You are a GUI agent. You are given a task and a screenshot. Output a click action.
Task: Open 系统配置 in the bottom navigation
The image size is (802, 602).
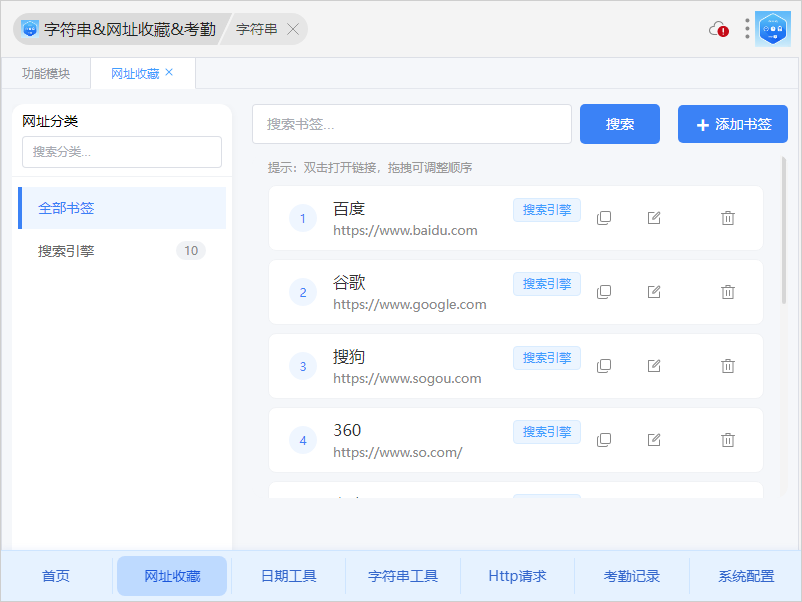pos(746,576)
